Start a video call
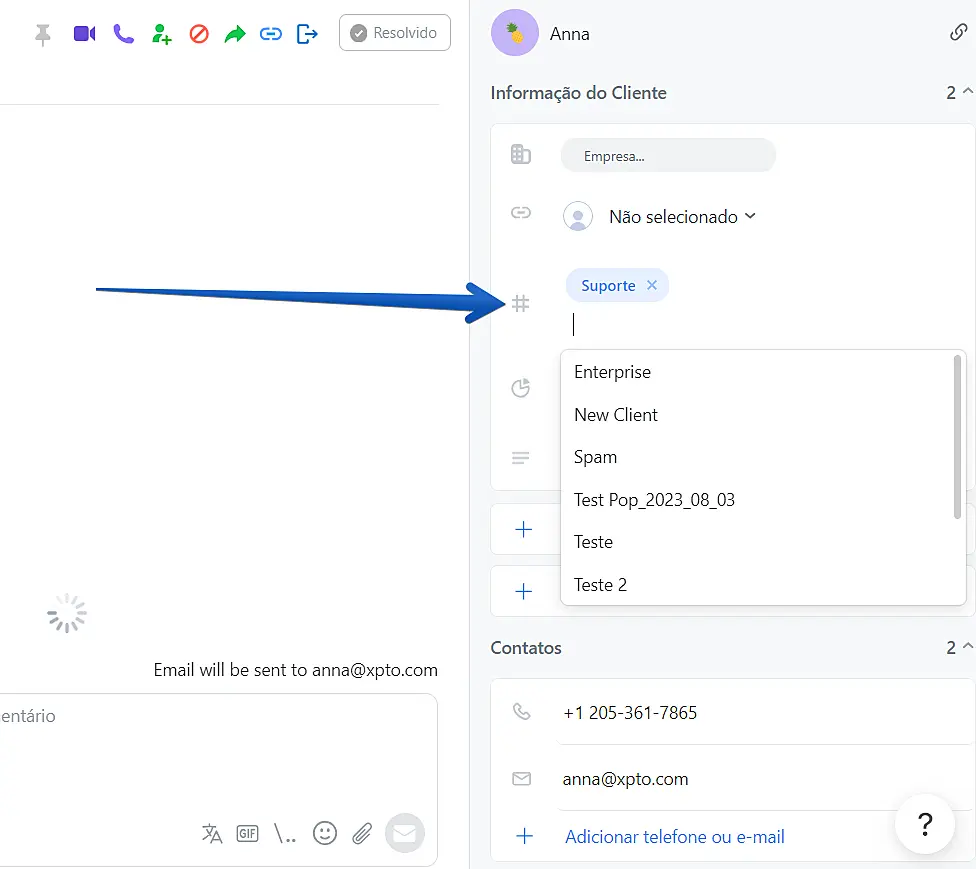This screenshot has width=976, height=869. pyautogui.click(x=84, y=34)
